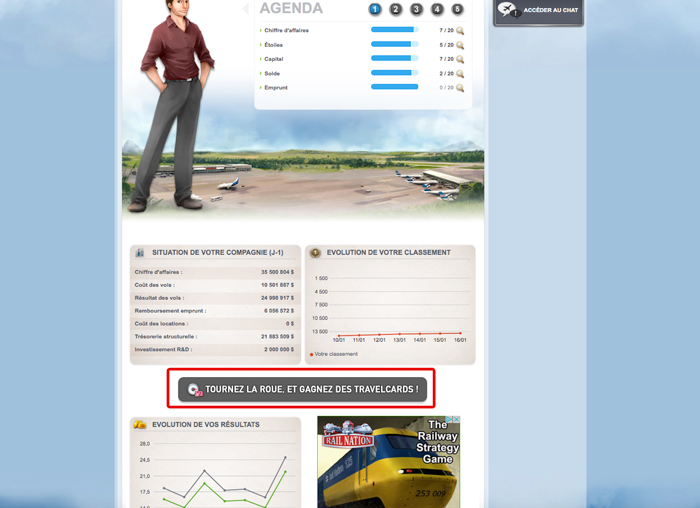
Task: Click Votre classement legend entry
Action: 333,354
